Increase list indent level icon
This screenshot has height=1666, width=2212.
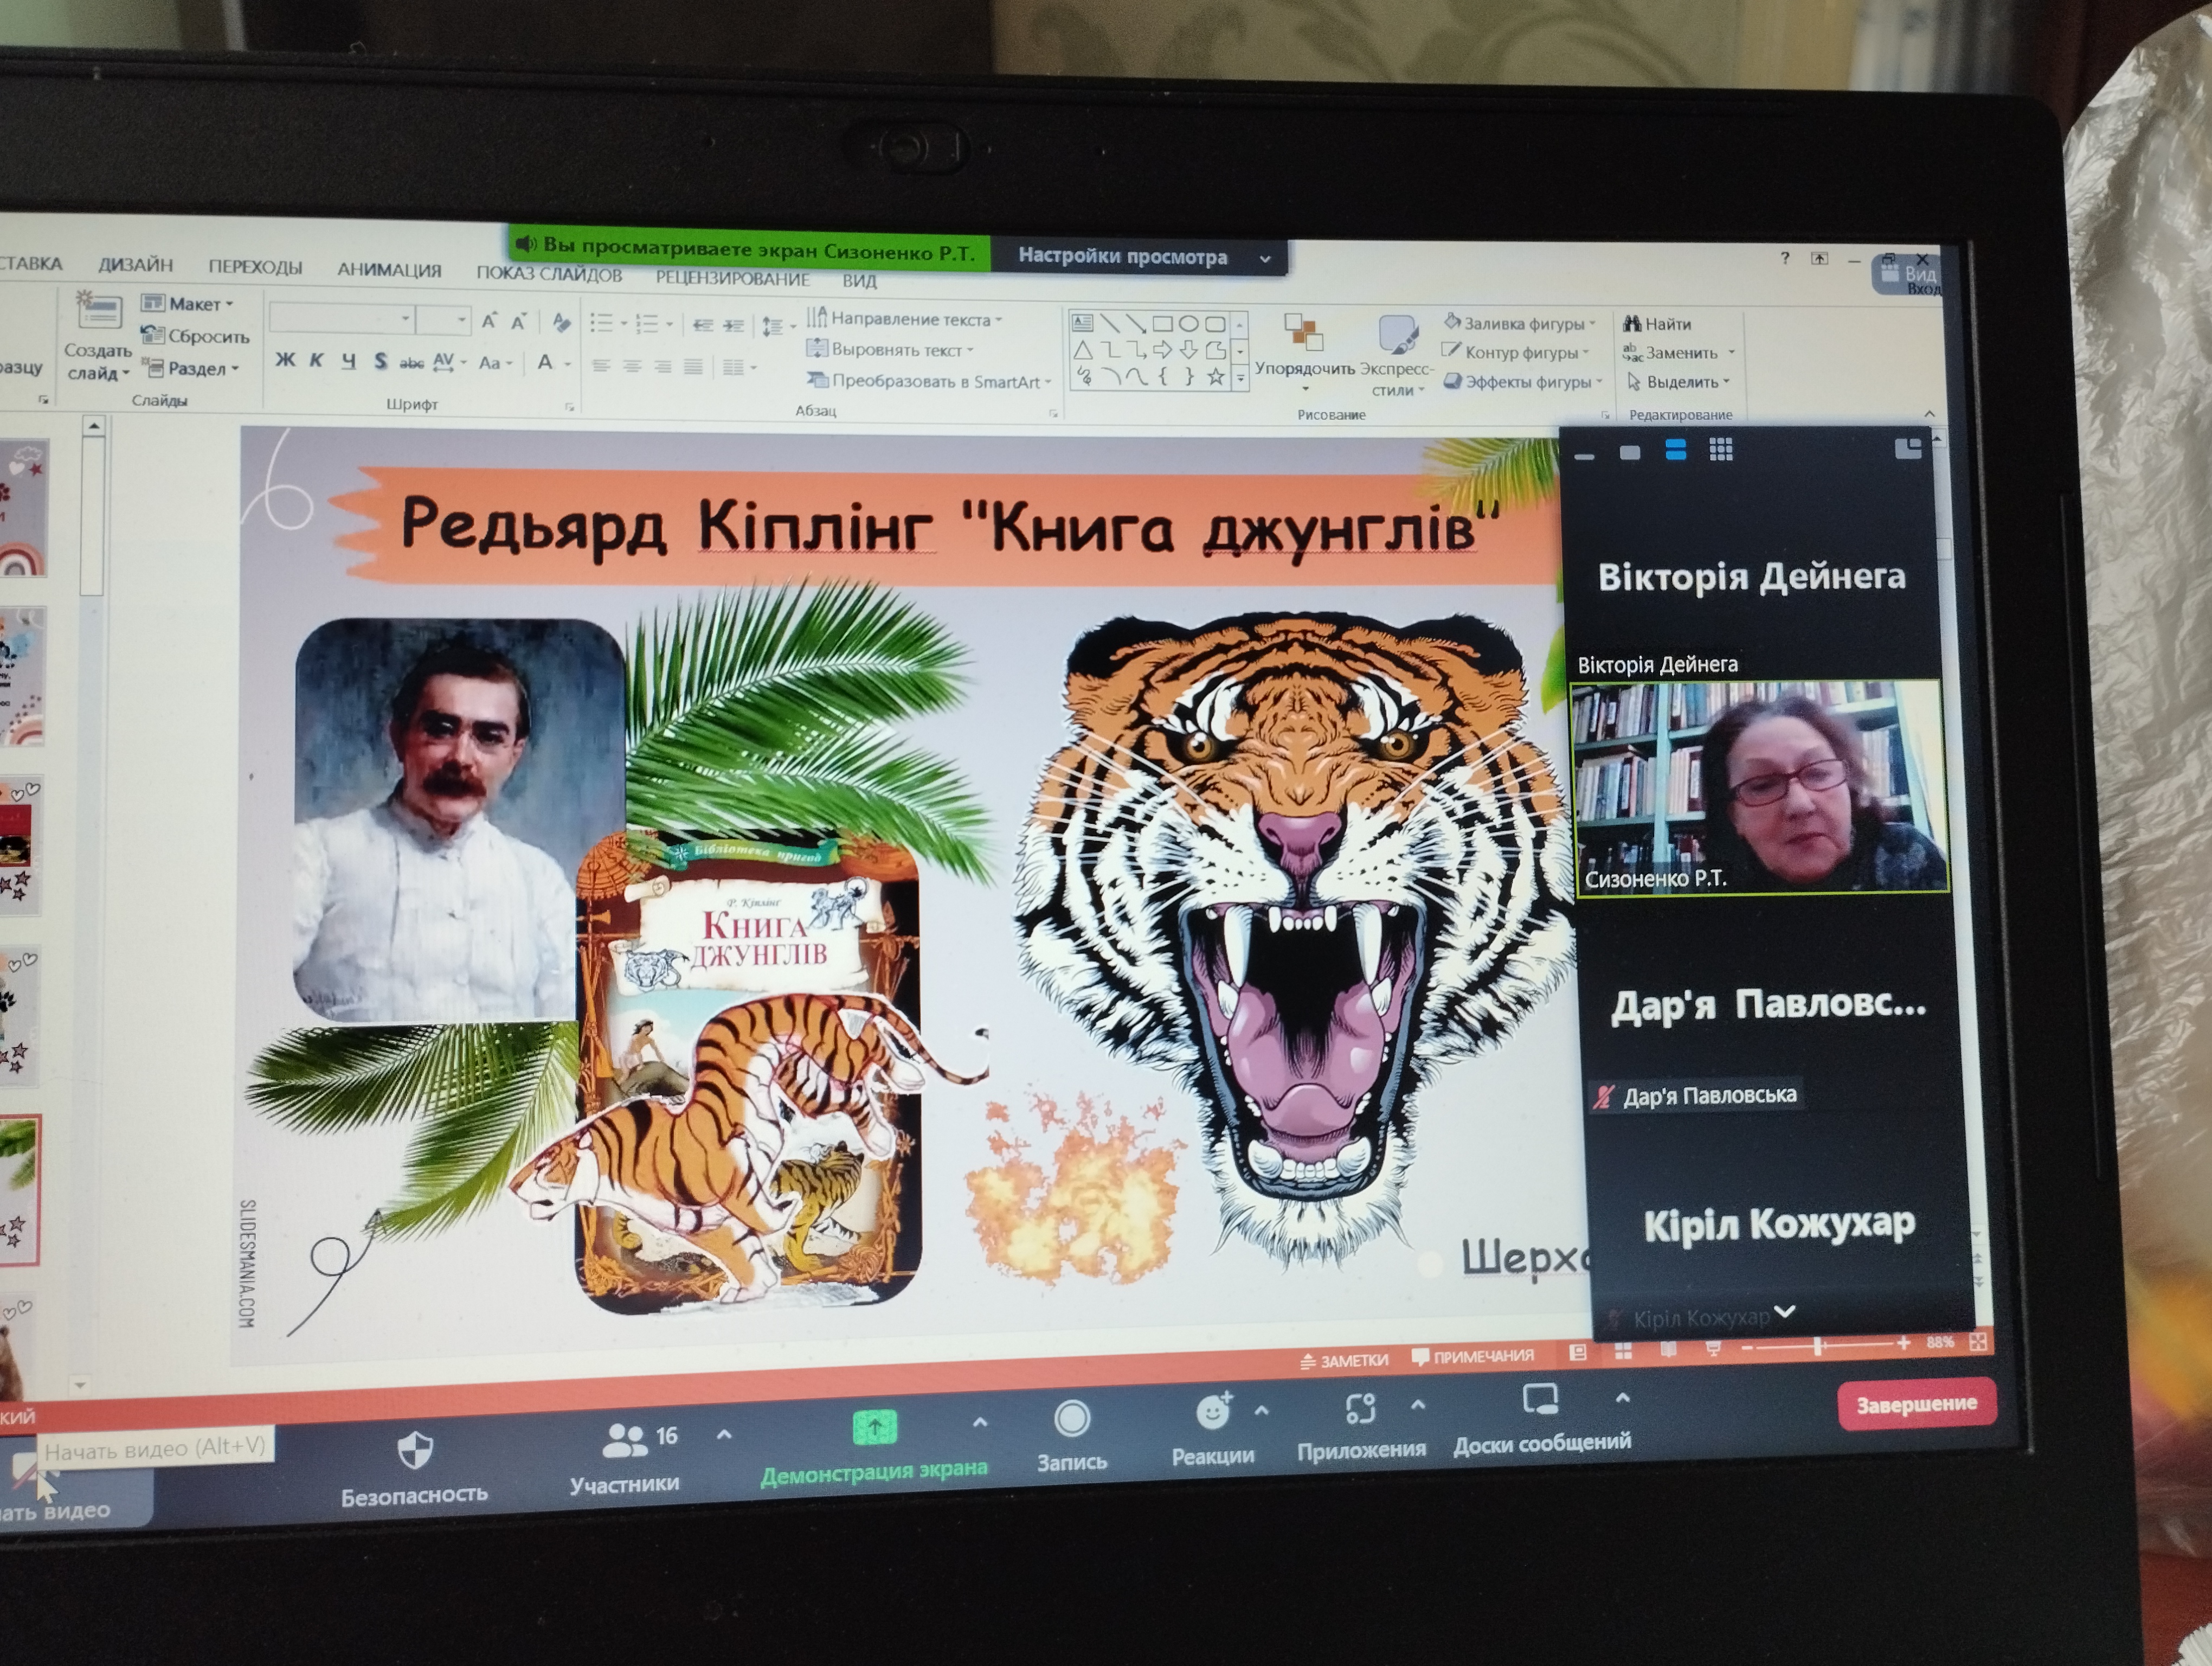[734, 325]
